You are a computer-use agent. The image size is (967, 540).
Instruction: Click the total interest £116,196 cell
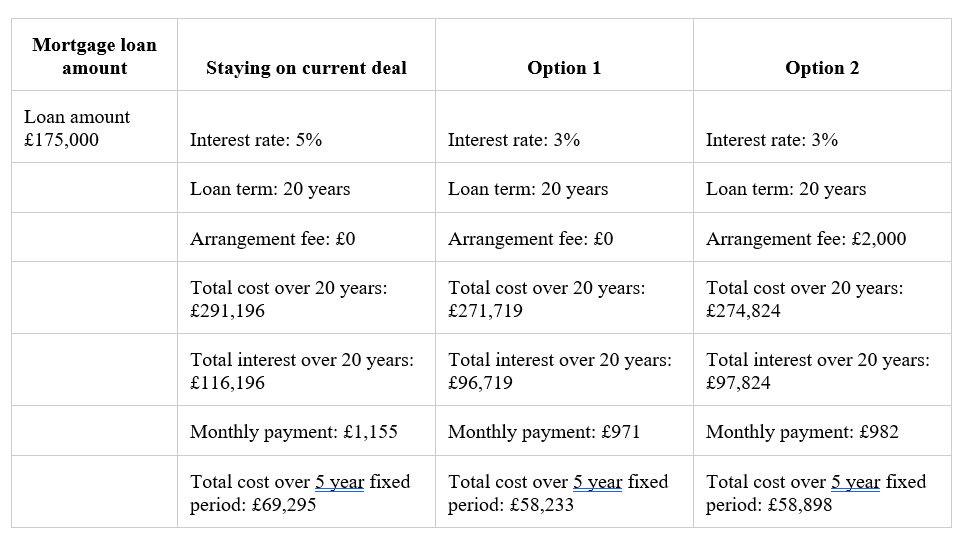(x=307, y=370)
